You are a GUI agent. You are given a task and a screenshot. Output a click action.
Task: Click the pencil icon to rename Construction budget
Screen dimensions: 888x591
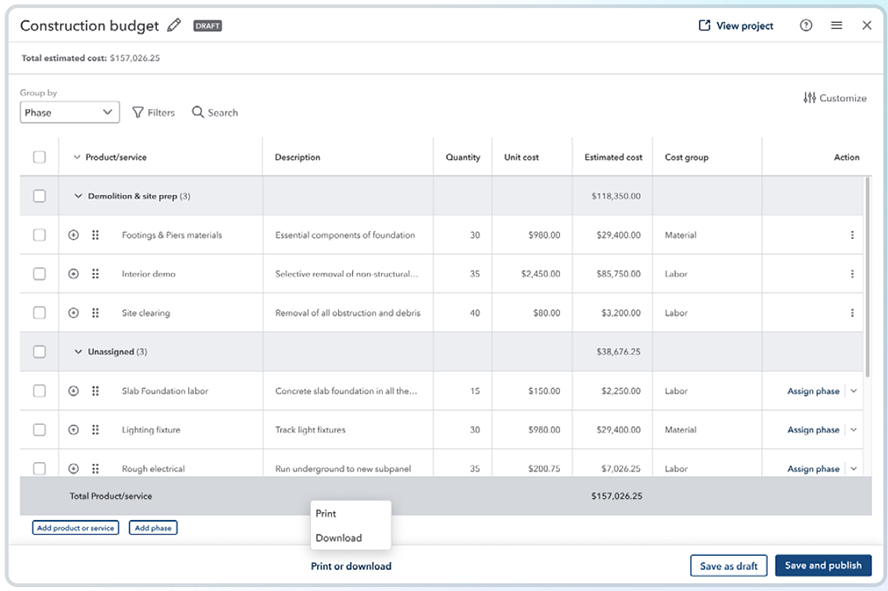(175, 25)
